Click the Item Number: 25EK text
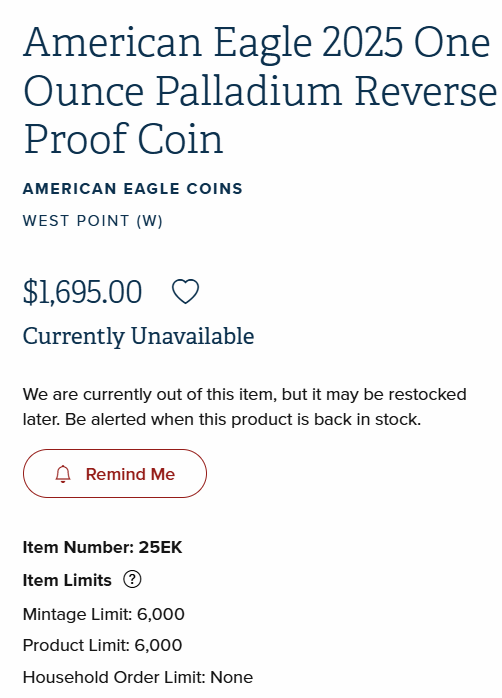This screenshot has height=698, width=502. tap(102, 547)
